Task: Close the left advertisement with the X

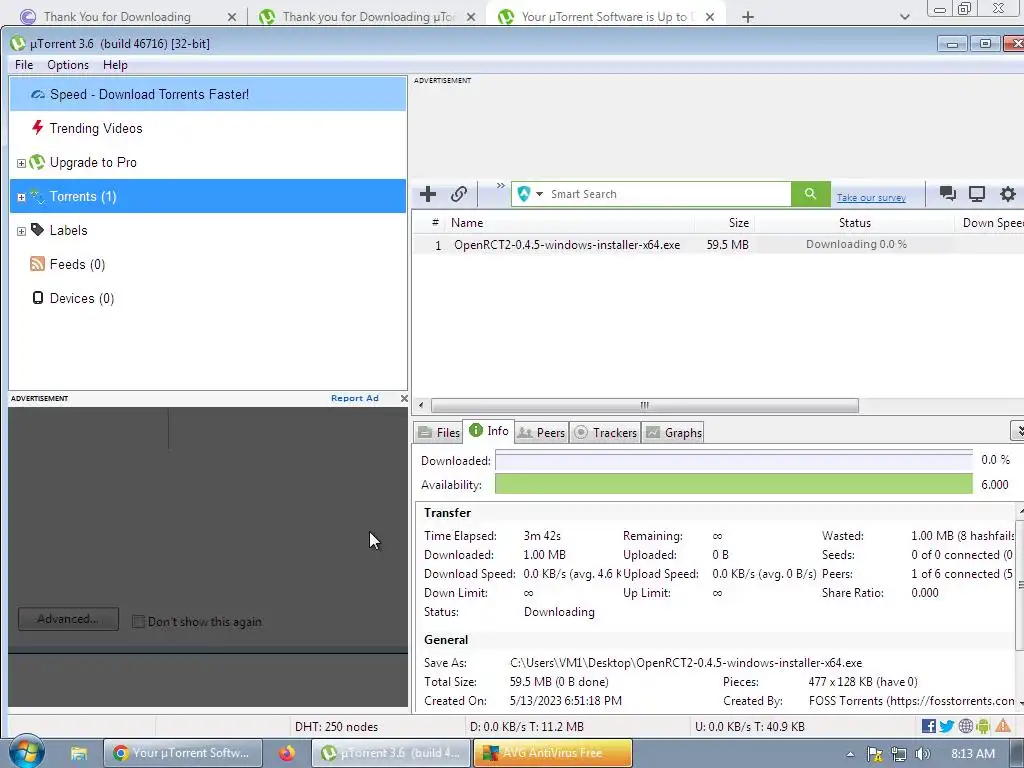Action: point(404,398)
